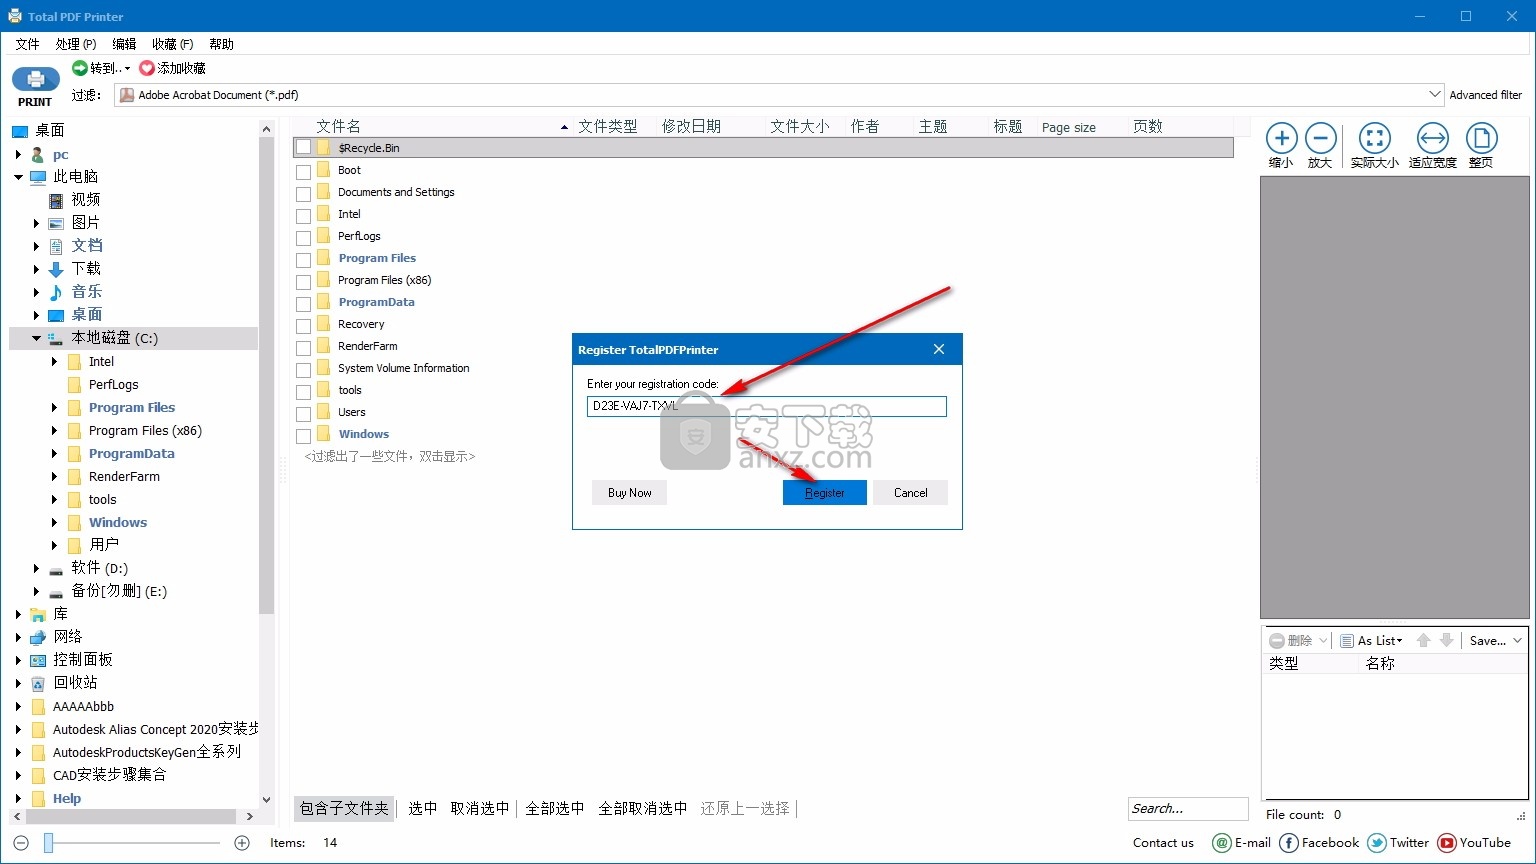Image resolution: width=1536 pixels, height=864 pixels.
Task: Expand the Program Files (x86) tree node
Action: point(55,431)
